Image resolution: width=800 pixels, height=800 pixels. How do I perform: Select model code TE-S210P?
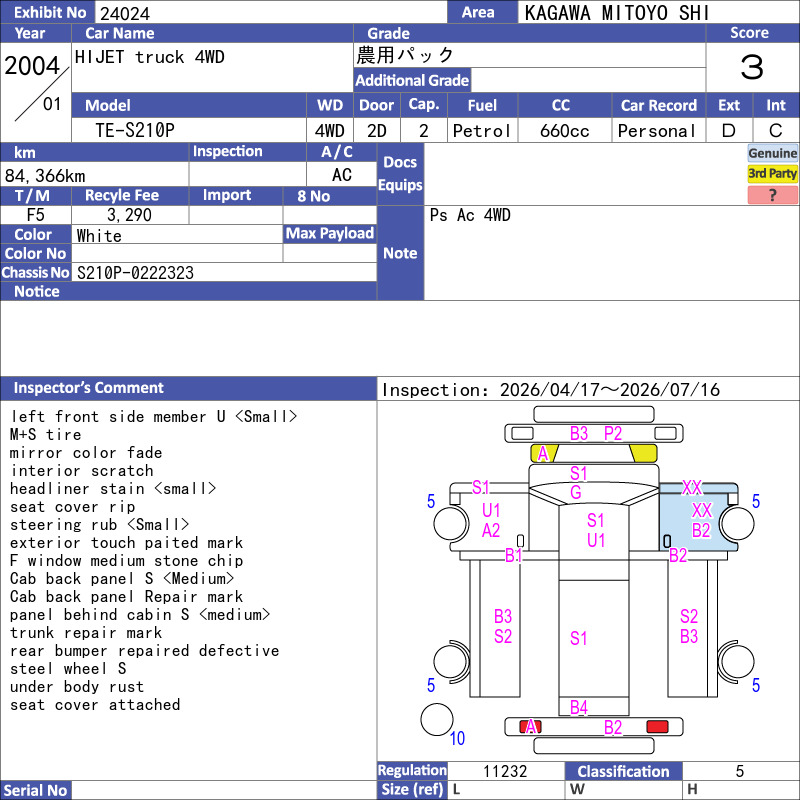click(135, 131)
